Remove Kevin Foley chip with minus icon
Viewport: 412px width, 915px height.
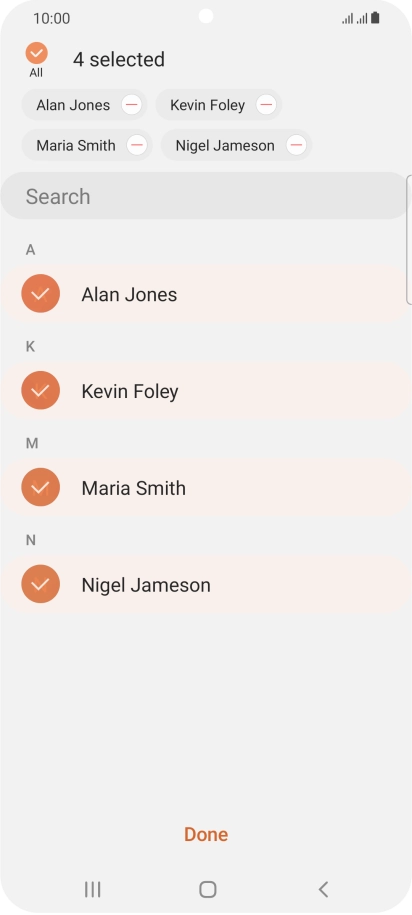pos(266,105)
